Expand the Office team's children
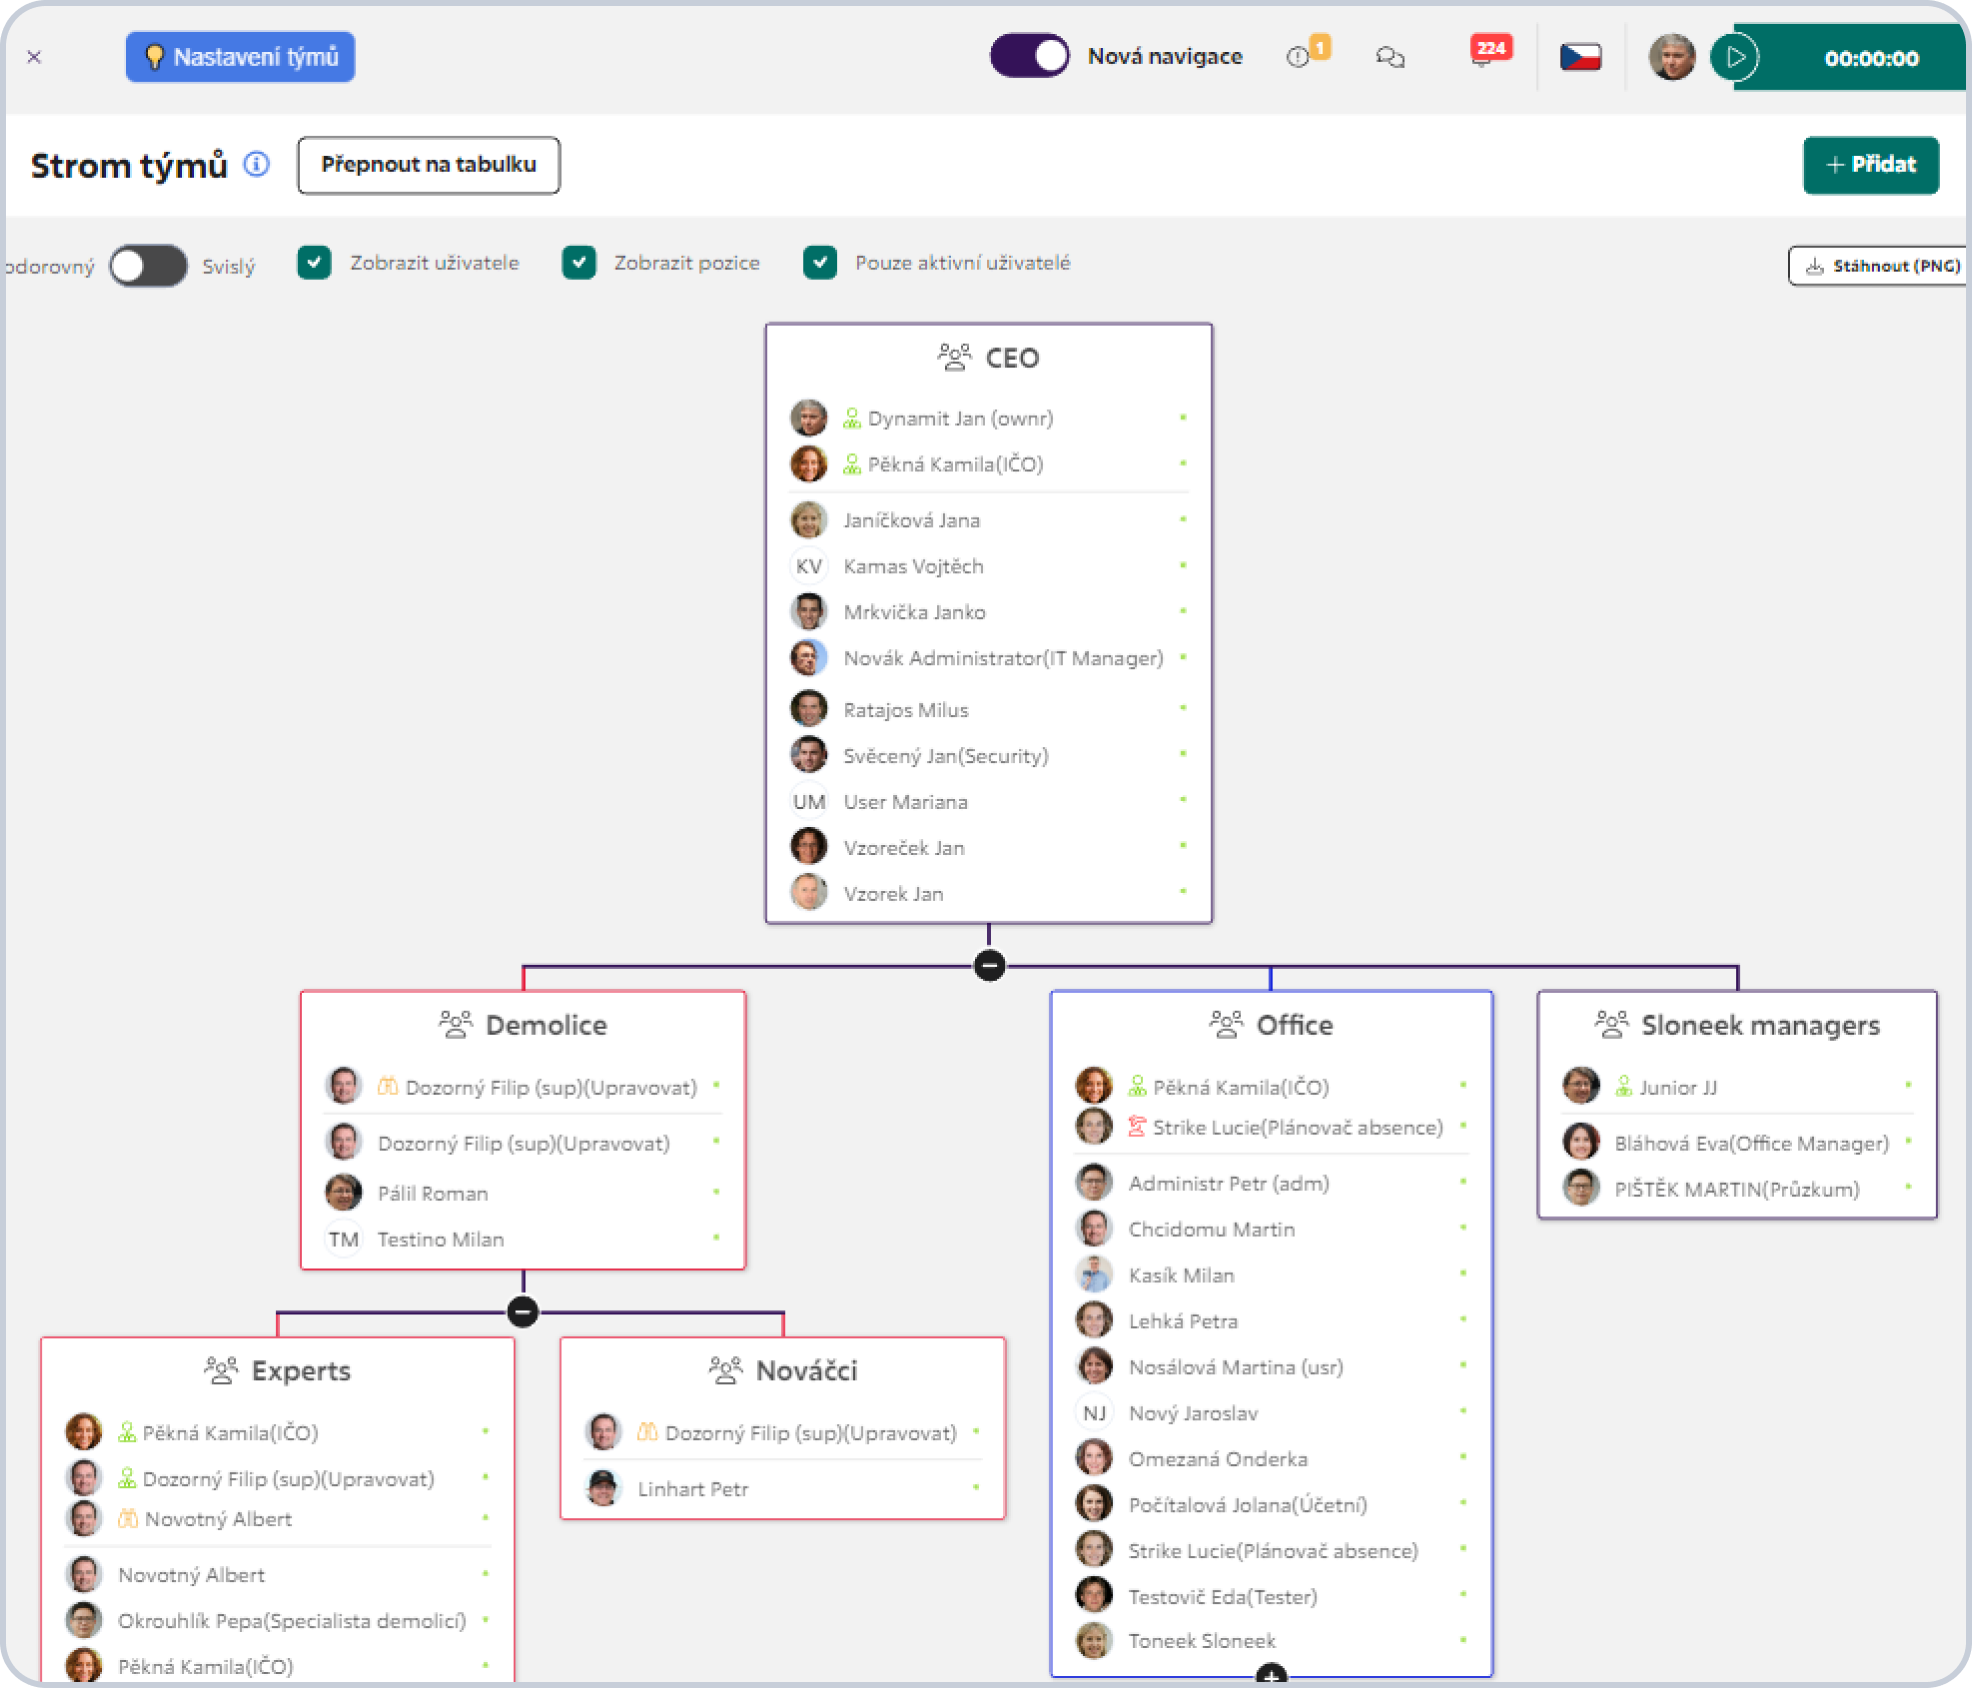The width and height of the screenshot is (1972, 1688). point(1271,1674)
